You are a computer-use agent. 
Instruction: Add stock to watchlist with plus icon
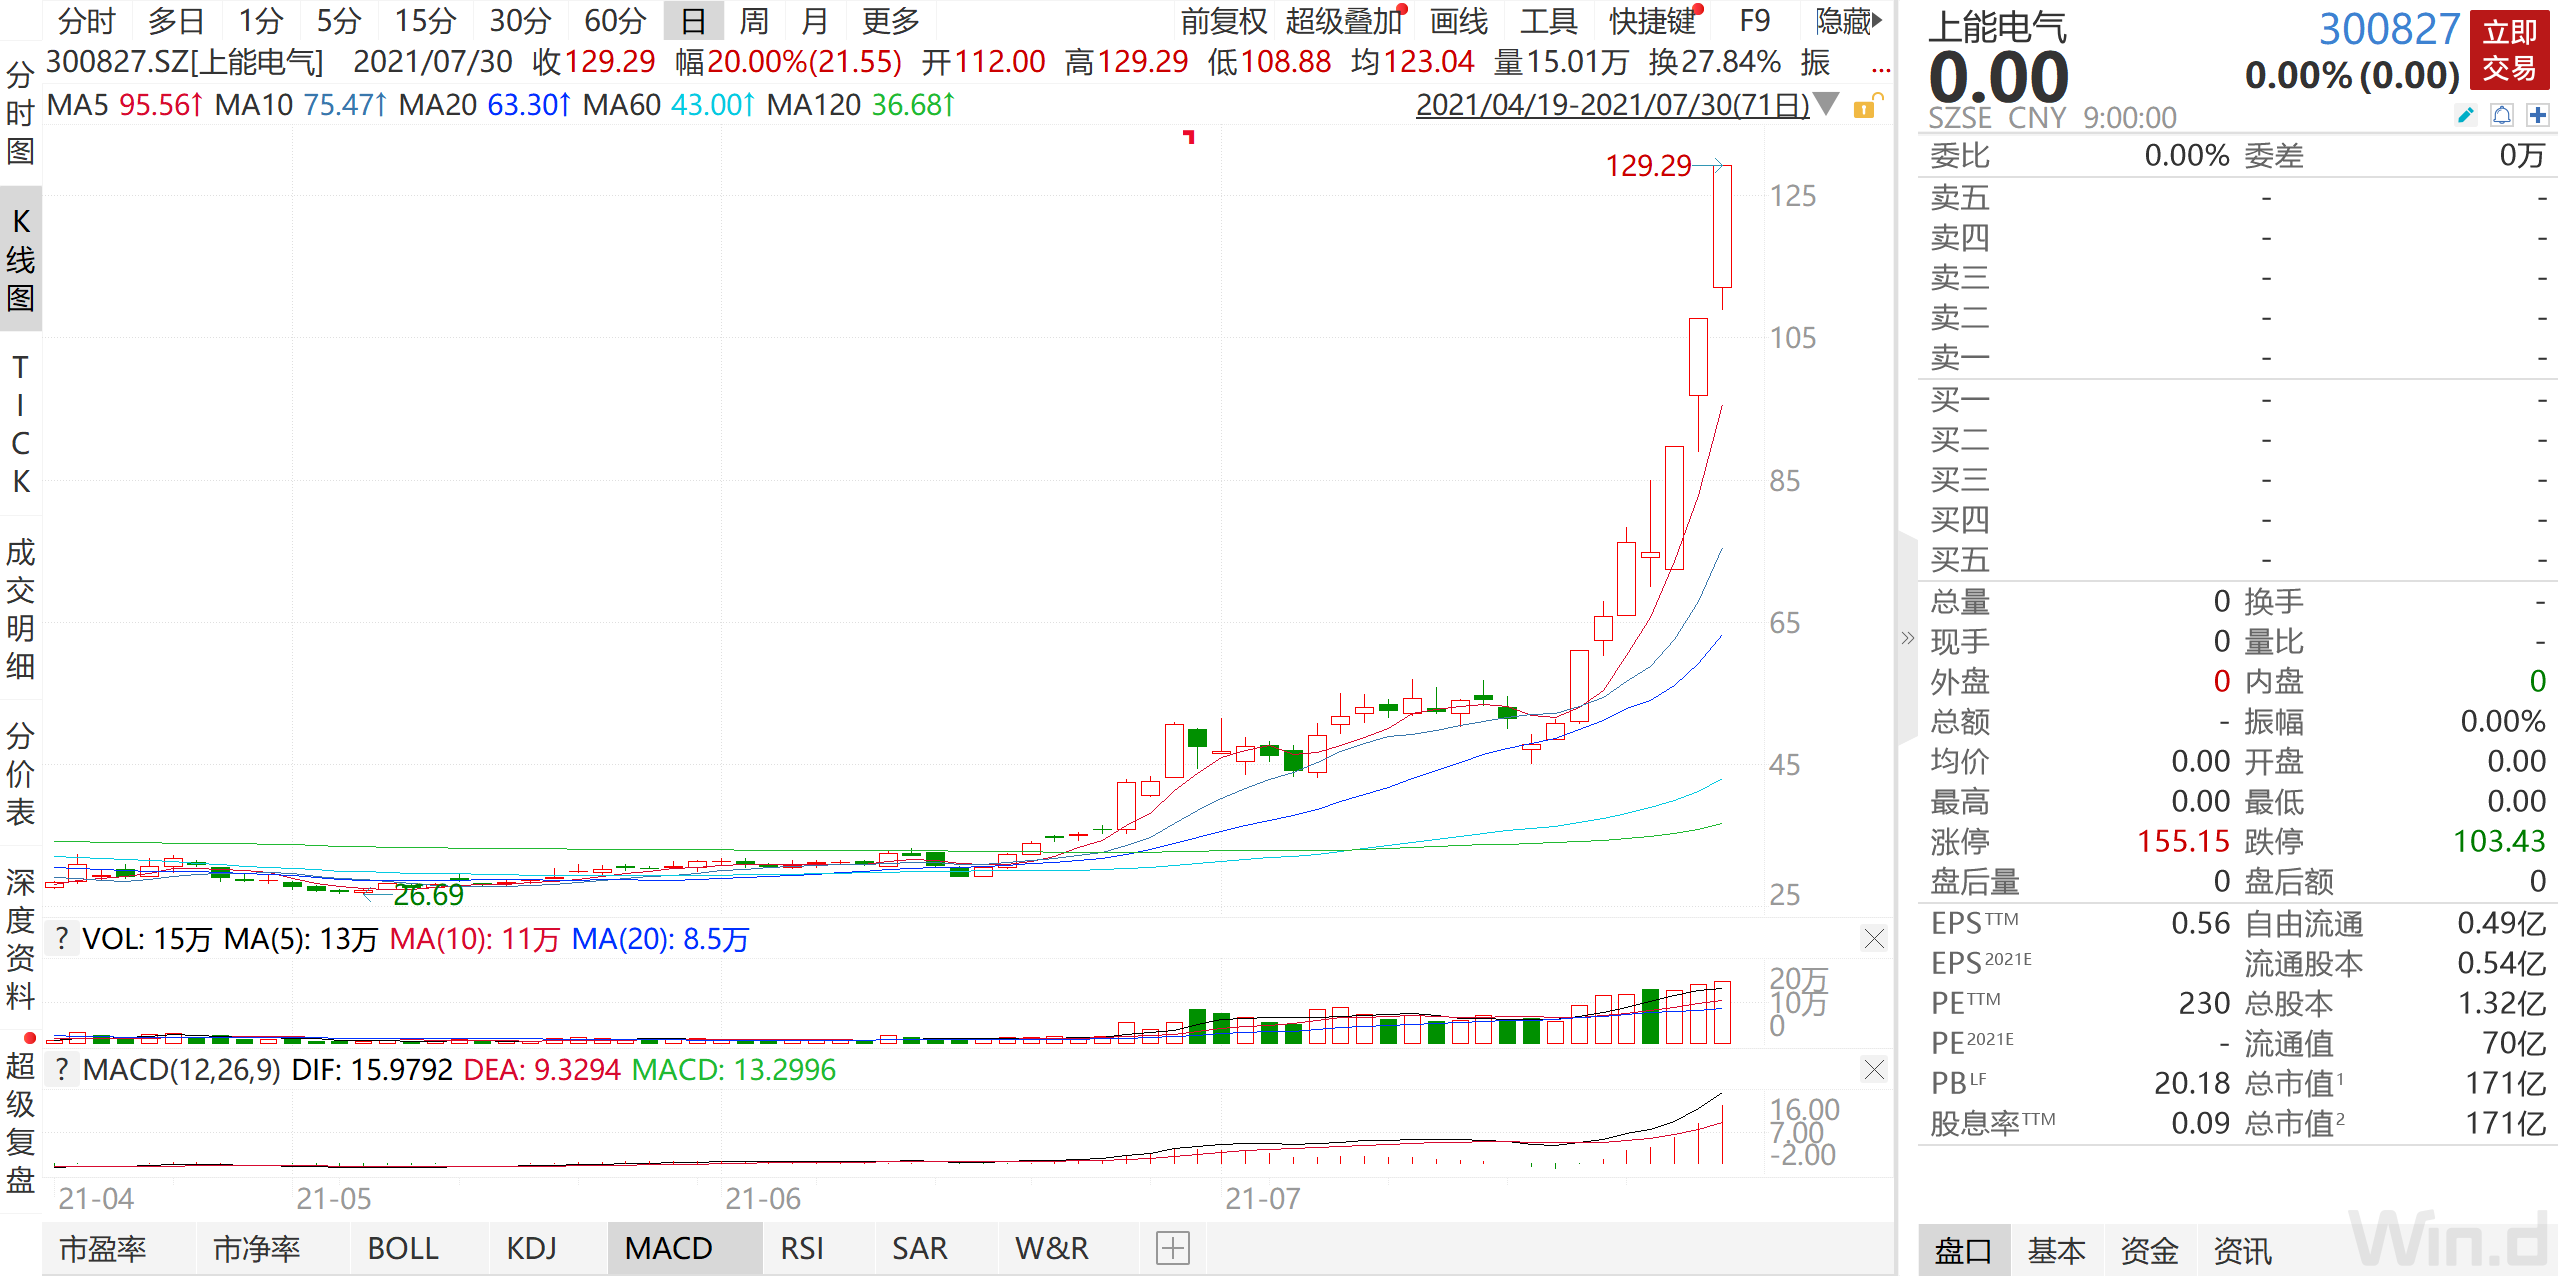[x=2537, y=115]
